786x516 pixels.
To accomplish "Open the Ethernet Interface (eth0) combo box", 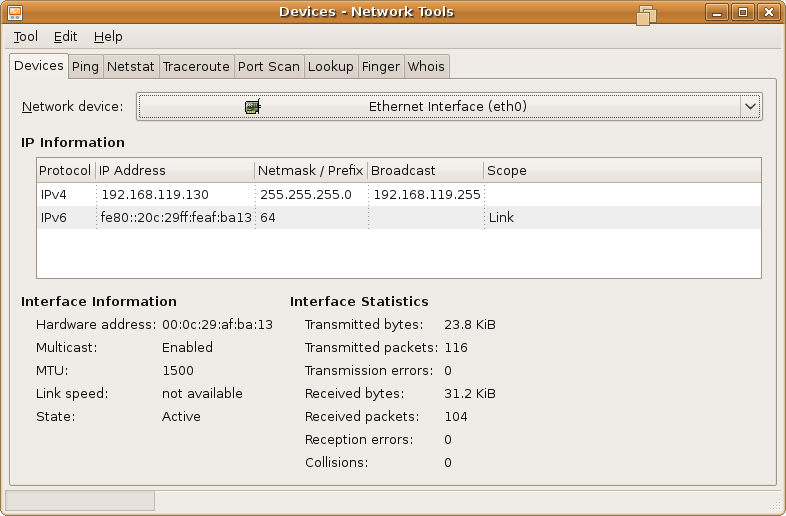I will click(x=449, y=106).
